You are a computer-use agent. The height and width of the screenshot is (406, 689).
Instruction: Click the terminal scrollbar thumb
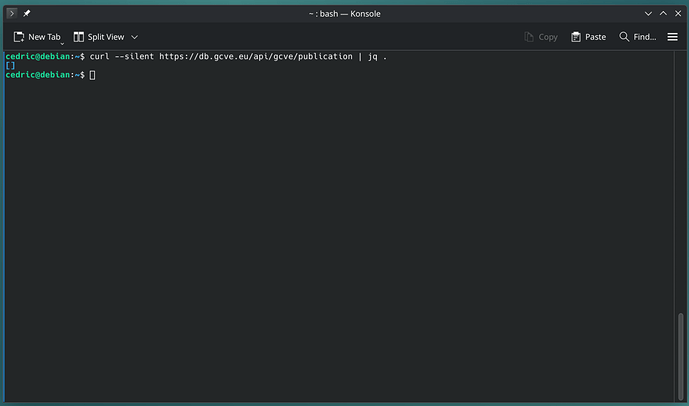683,355
